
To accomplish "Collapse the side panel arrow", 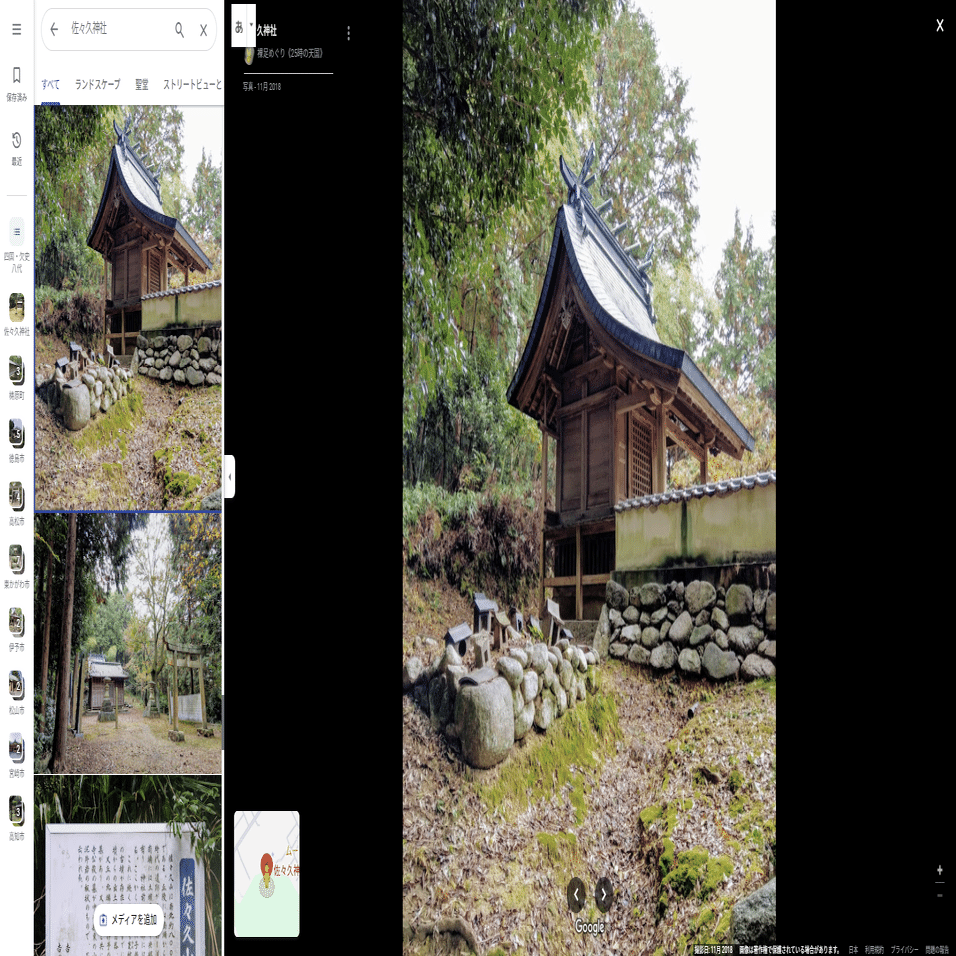I will (229, 476).
